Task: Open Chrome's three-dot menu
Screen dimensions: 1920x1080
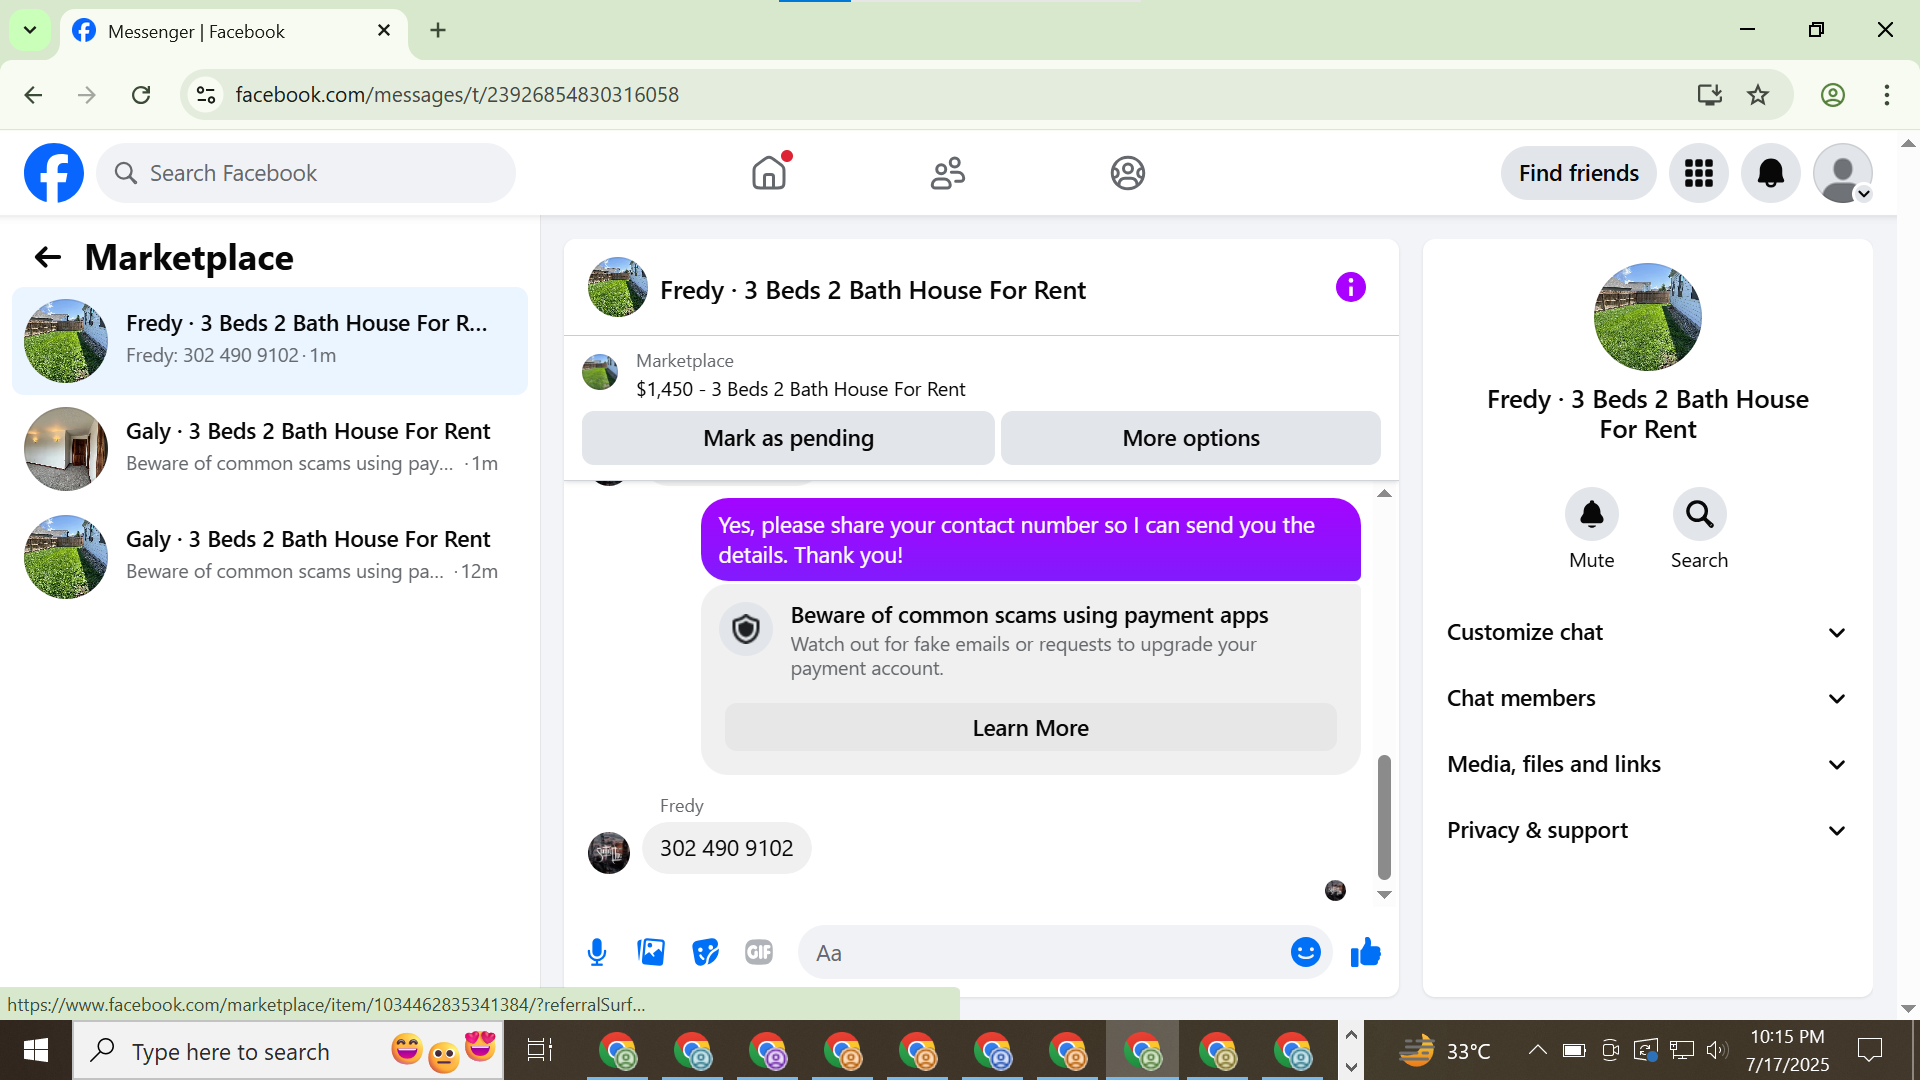Action: coord(1886,95)
